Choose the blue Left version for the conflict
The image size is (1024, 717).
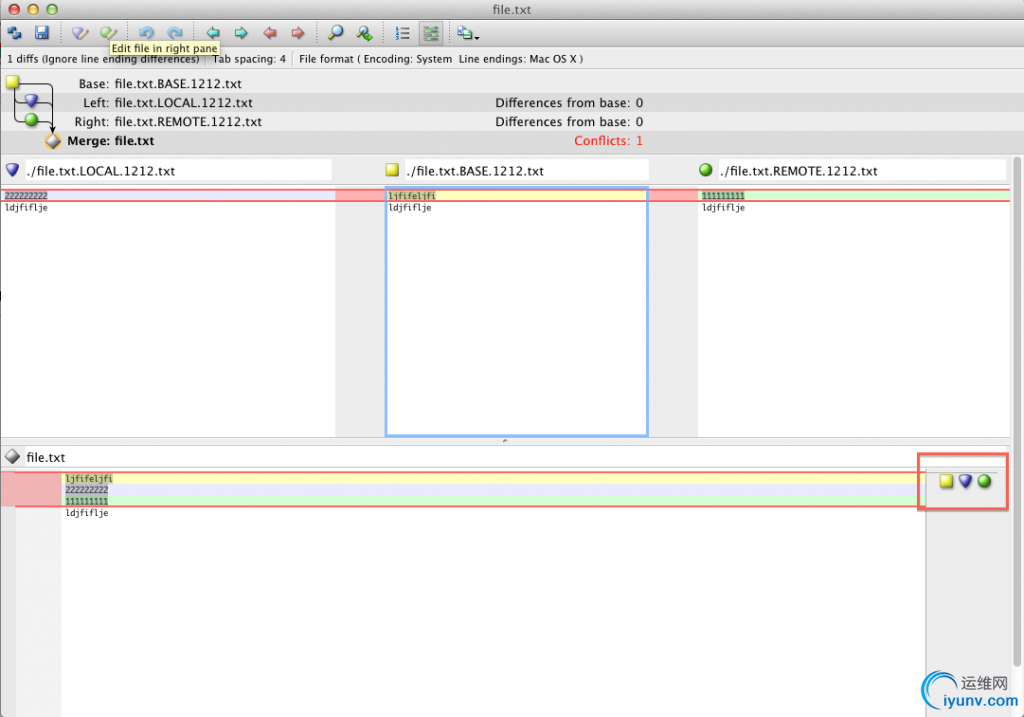point(965,481)
